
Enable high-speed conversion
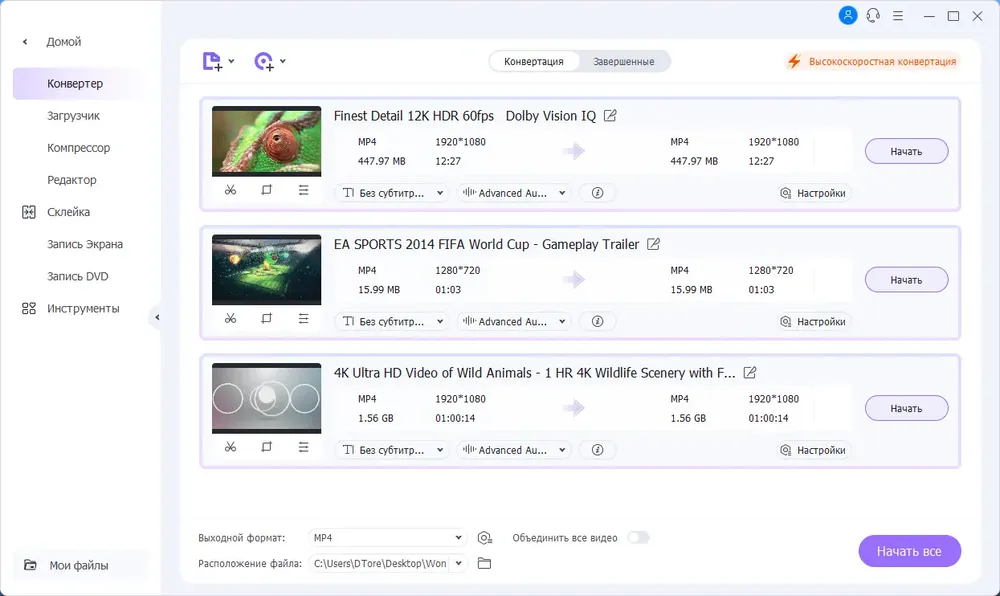coord(872,61)
